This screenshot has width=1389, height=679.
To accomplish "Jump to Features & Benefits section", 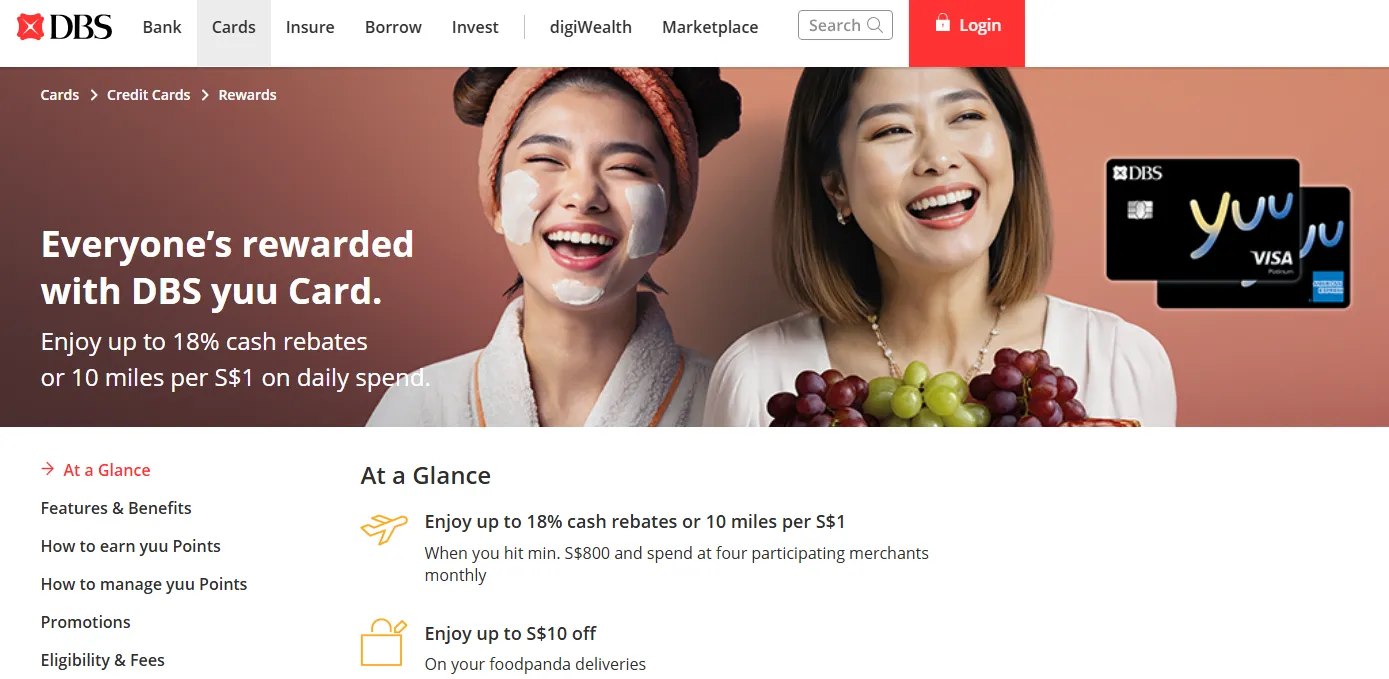I will tap(116, 508).
